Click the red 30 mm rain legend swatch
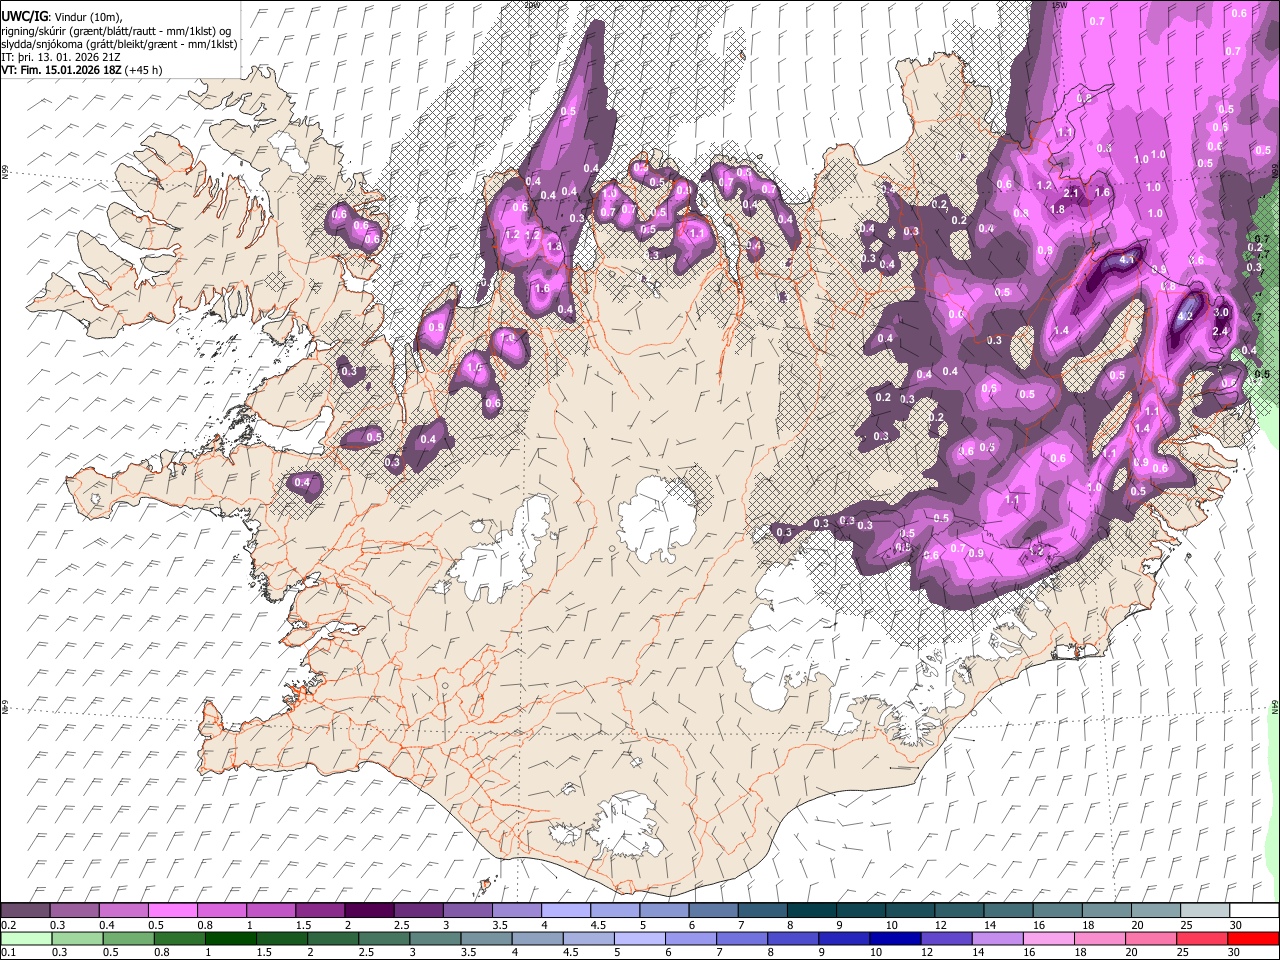This screenshot has width=1280, height=960. 1253,938
